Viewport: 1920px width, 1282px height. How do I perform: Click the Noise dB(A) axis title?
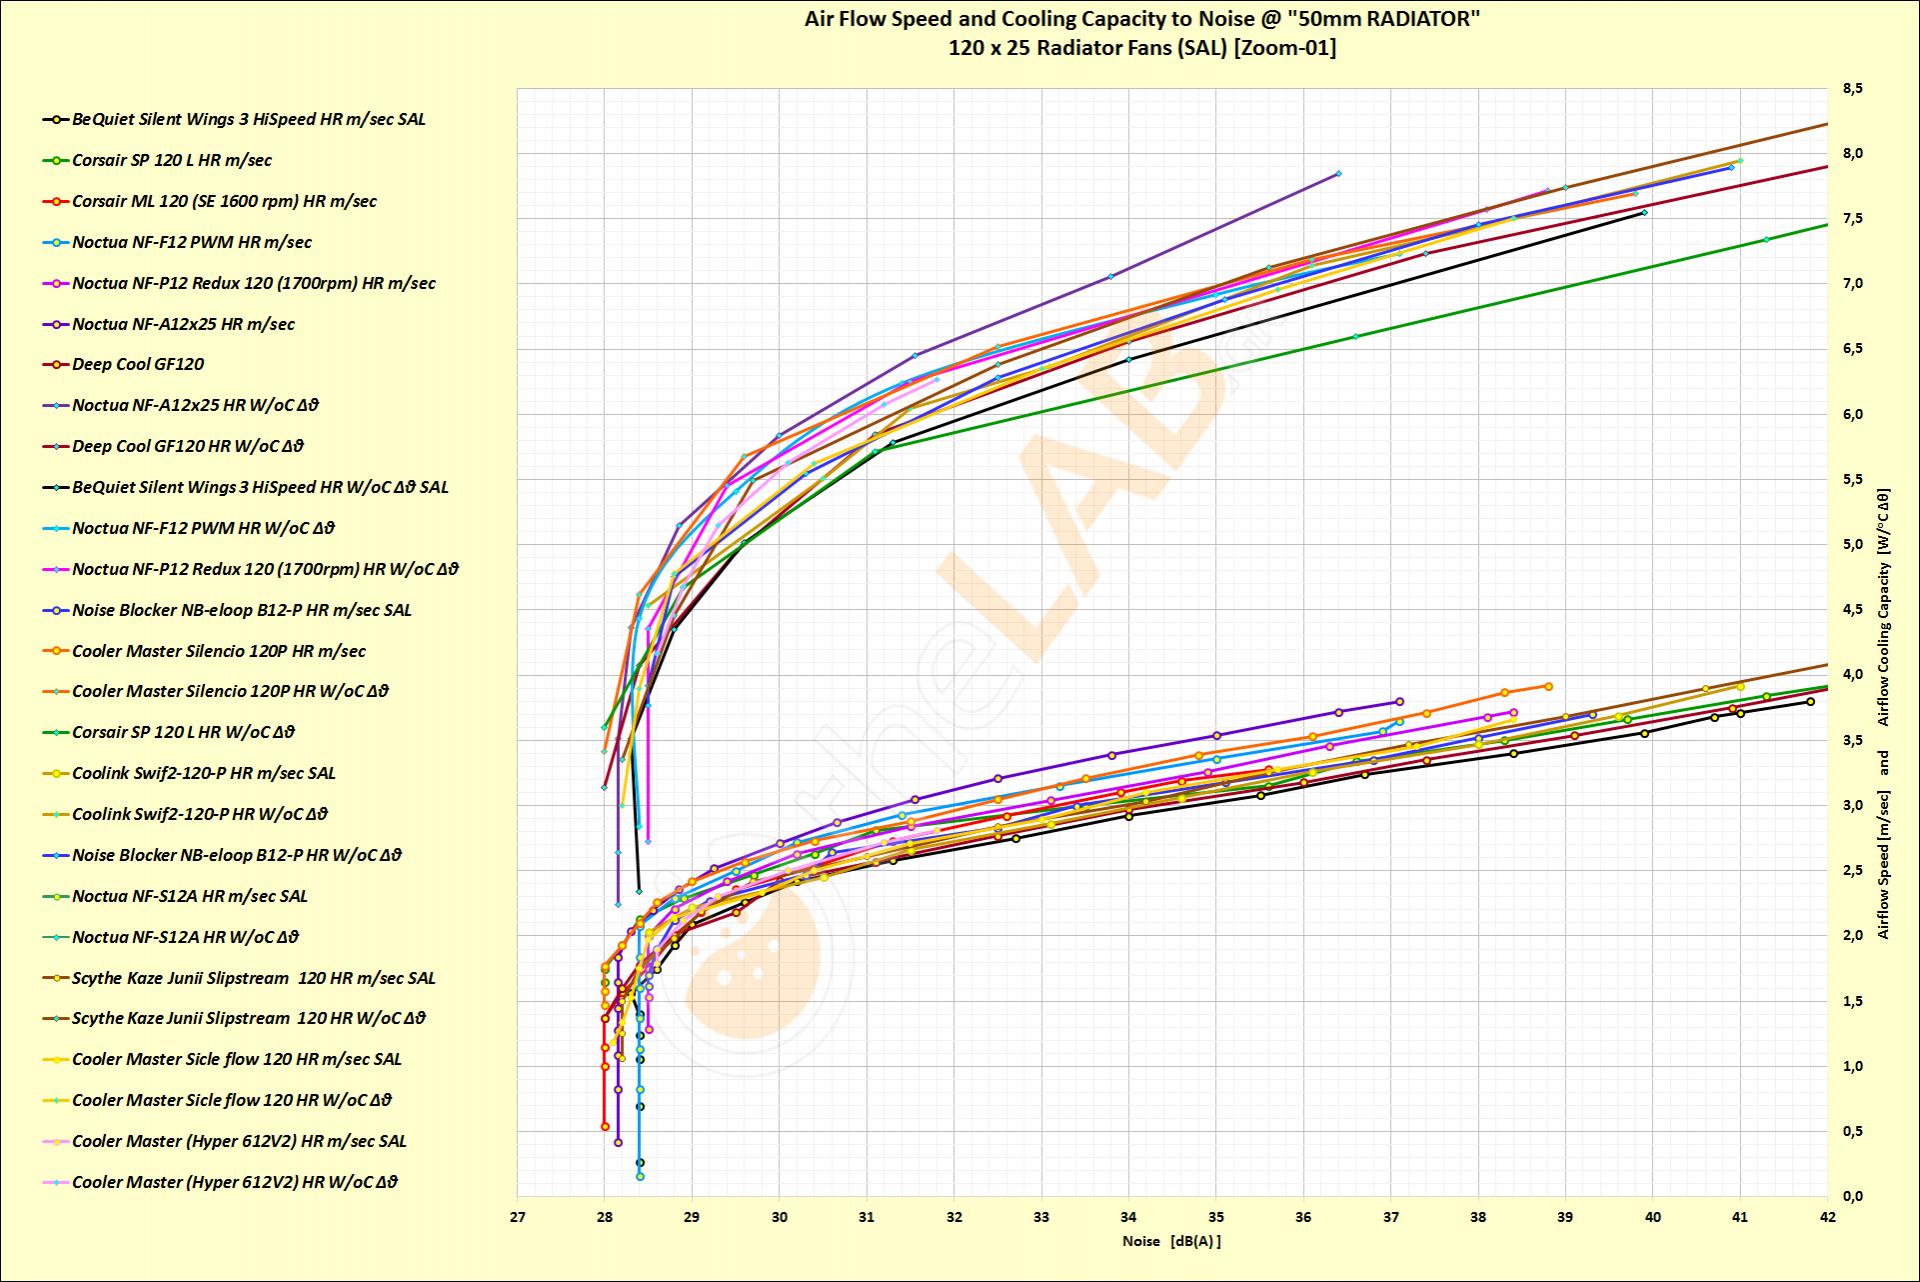[x=1171, y=1241]
